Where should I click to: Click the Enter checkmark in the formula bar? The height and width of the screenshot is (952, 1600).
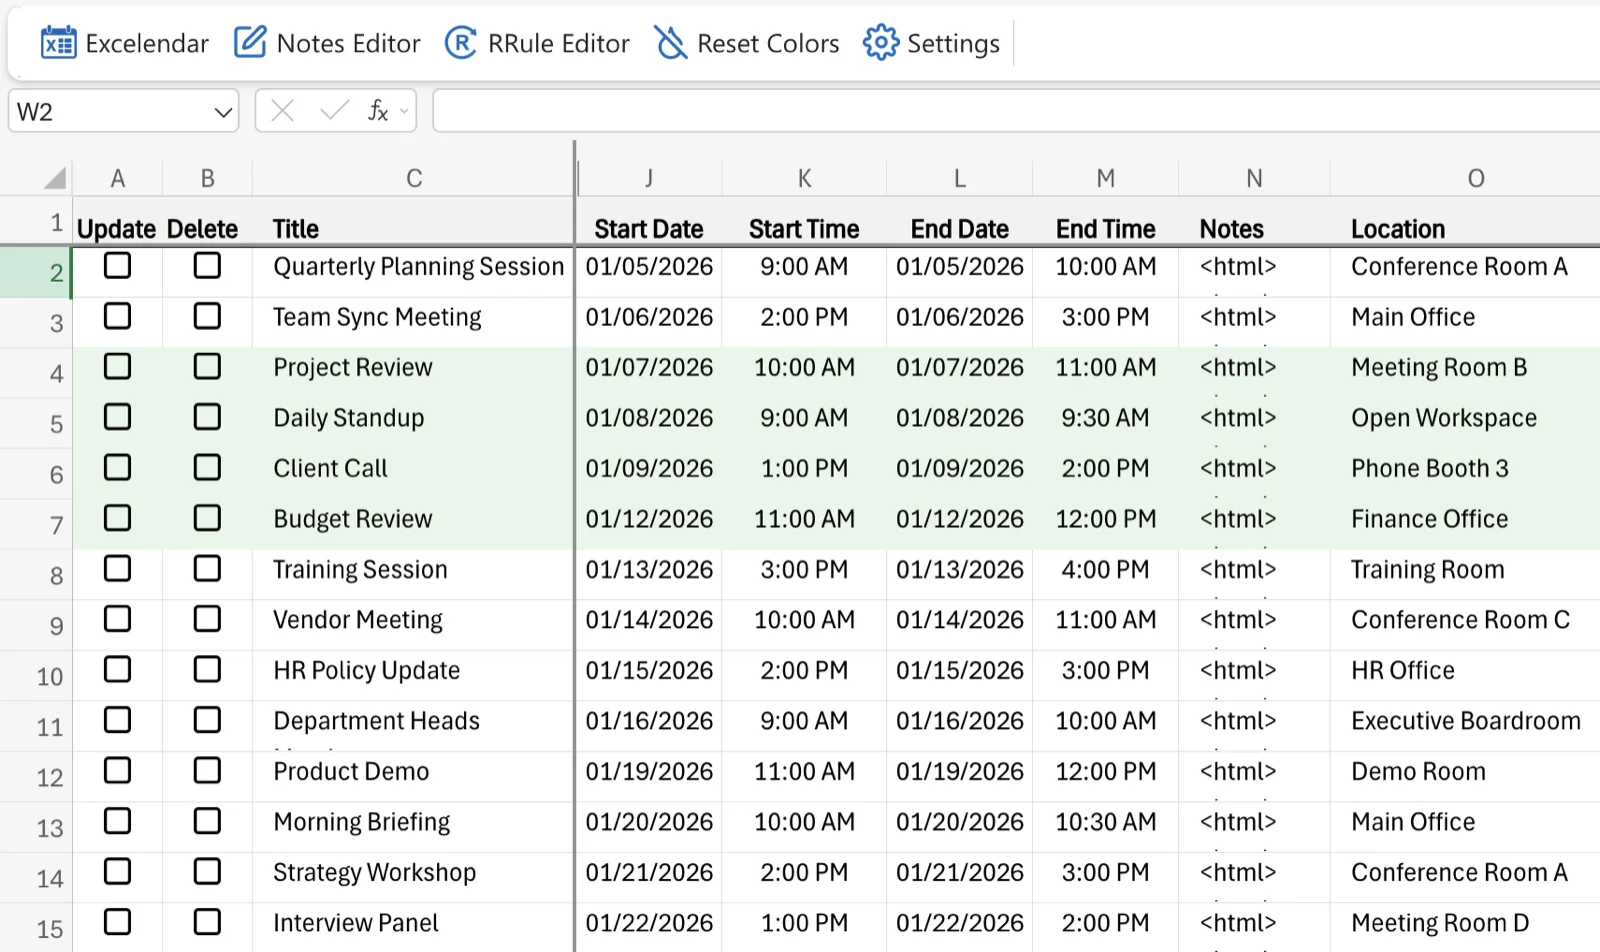[332, 111]
